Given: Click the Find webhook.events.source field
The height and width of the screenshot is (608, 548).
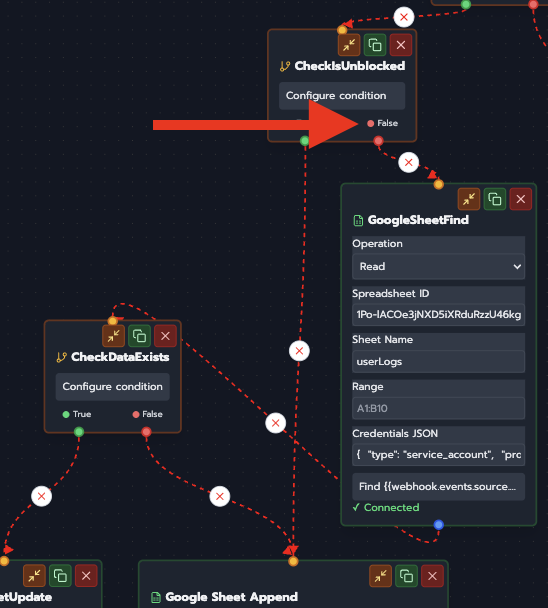Looking at the screenshot, I should [x=438, y=487].
